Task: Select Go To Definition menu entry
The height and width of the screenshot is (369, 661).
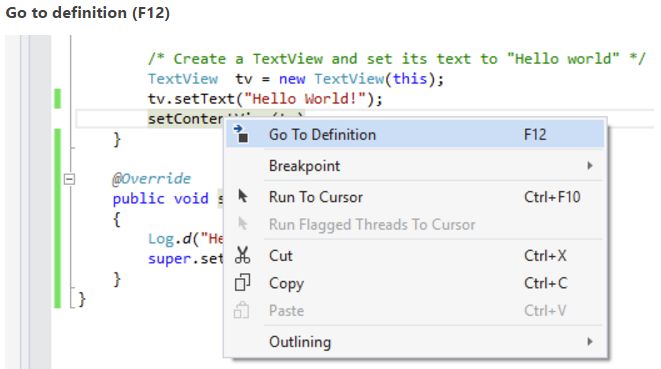Action: click(x=415, y=135)
